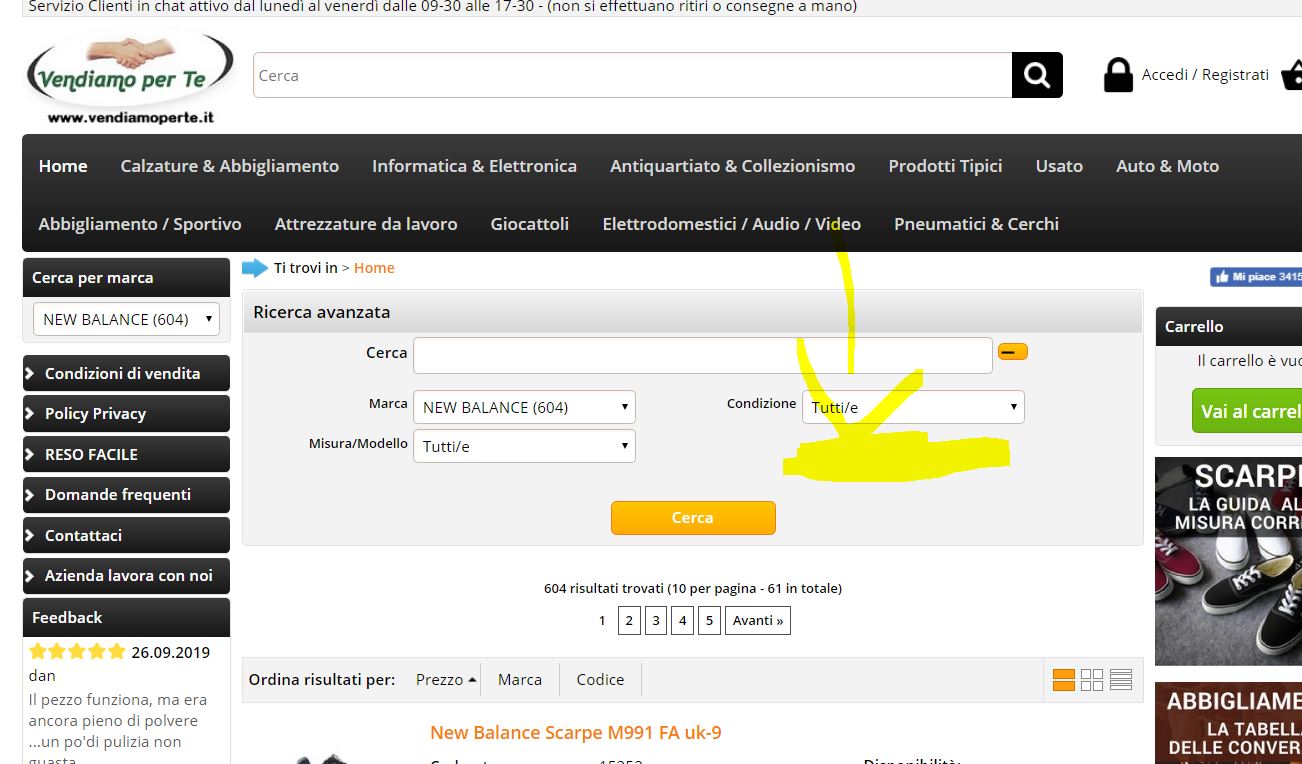Open Auto & Moto menu
The width and height of the screenshot is (1302, 764).
point(1167,166)
